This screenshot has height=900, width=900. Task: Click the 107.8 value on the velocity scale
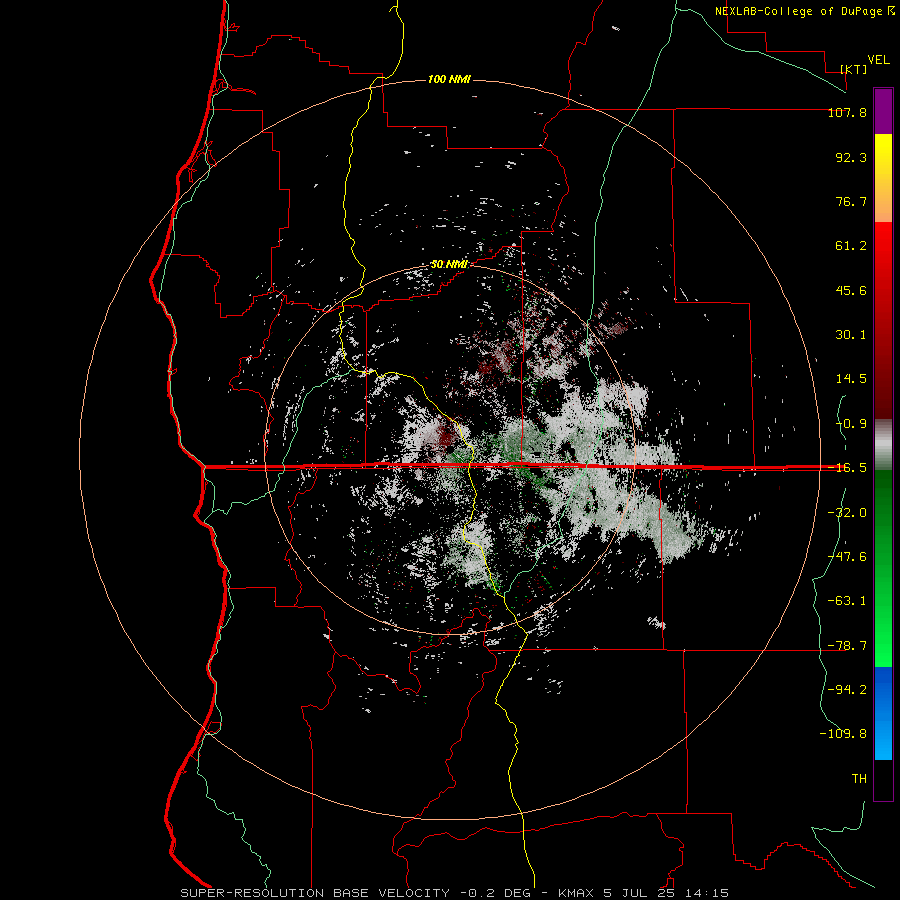point(847,112)
